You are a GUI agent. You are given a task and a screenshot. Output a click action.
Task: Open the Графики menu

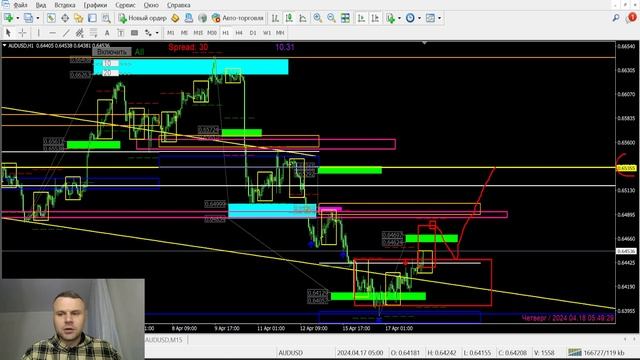pos(95,5)
